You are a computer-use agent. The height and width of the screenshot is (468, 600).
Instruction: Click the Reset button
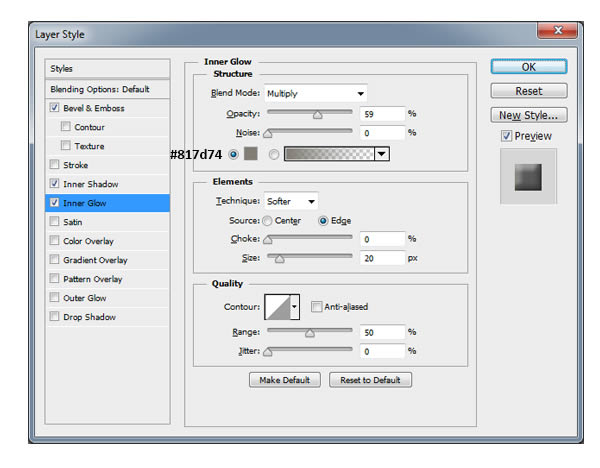528,91
